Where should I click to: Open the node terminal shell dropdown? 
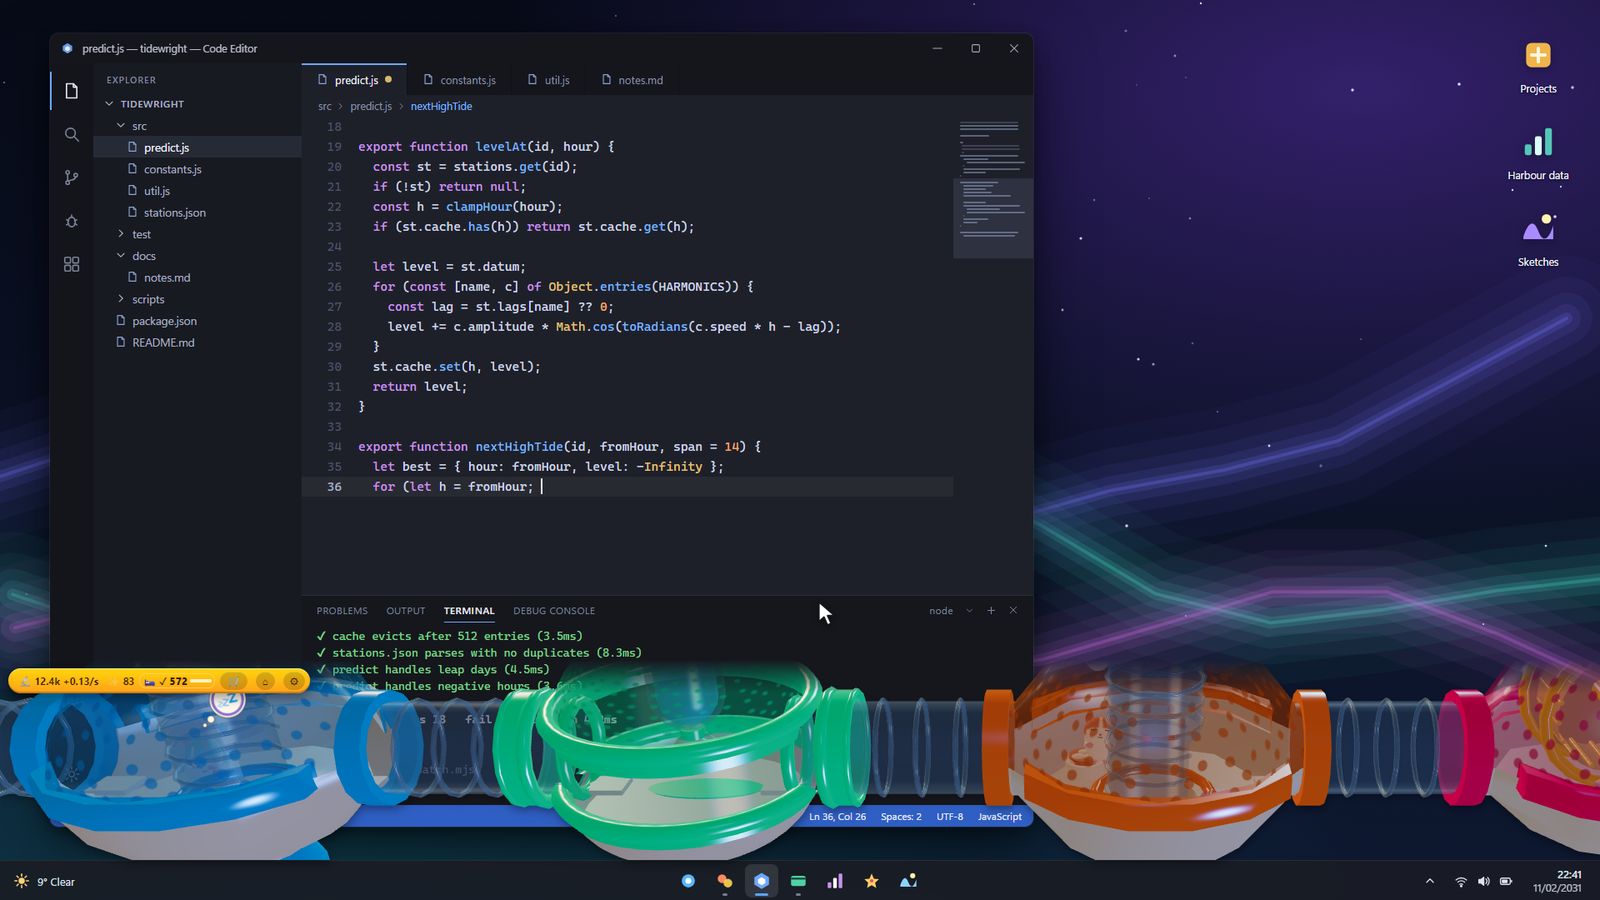point(951,611)
